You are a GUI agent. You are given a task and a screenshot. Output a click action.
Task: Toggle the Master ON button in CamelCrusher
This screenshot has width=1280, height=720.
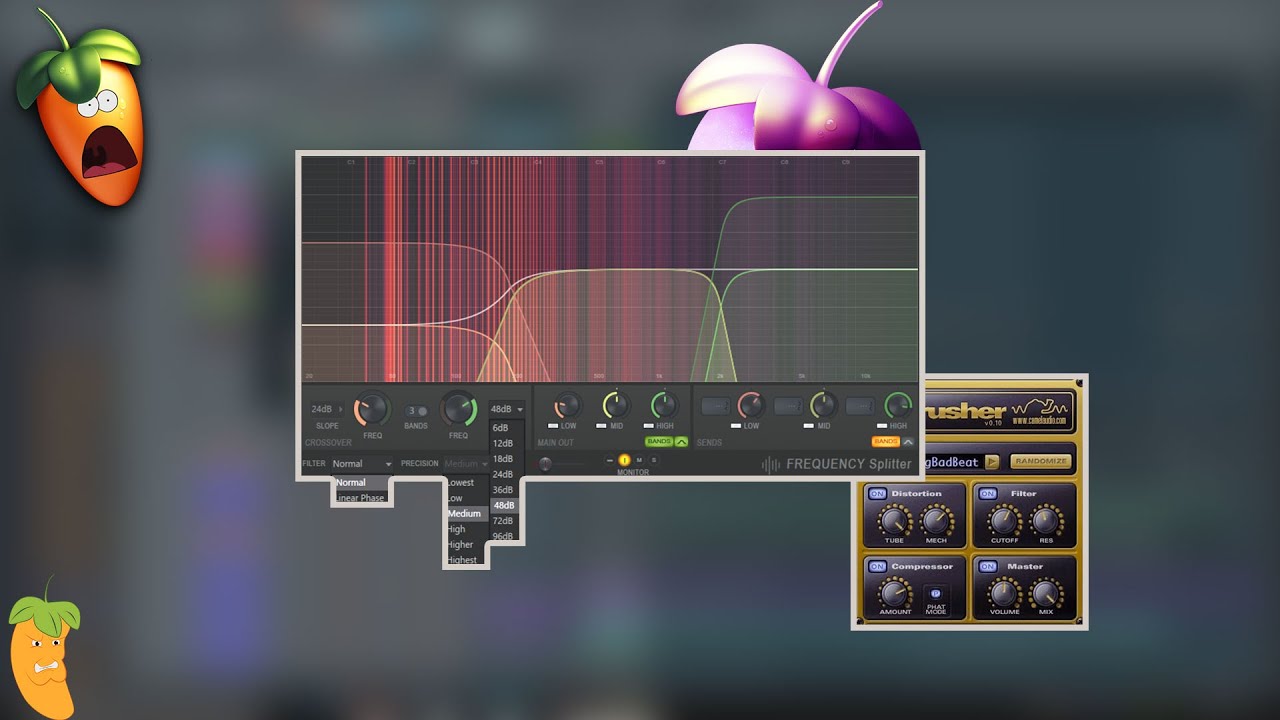pos(988,567)
